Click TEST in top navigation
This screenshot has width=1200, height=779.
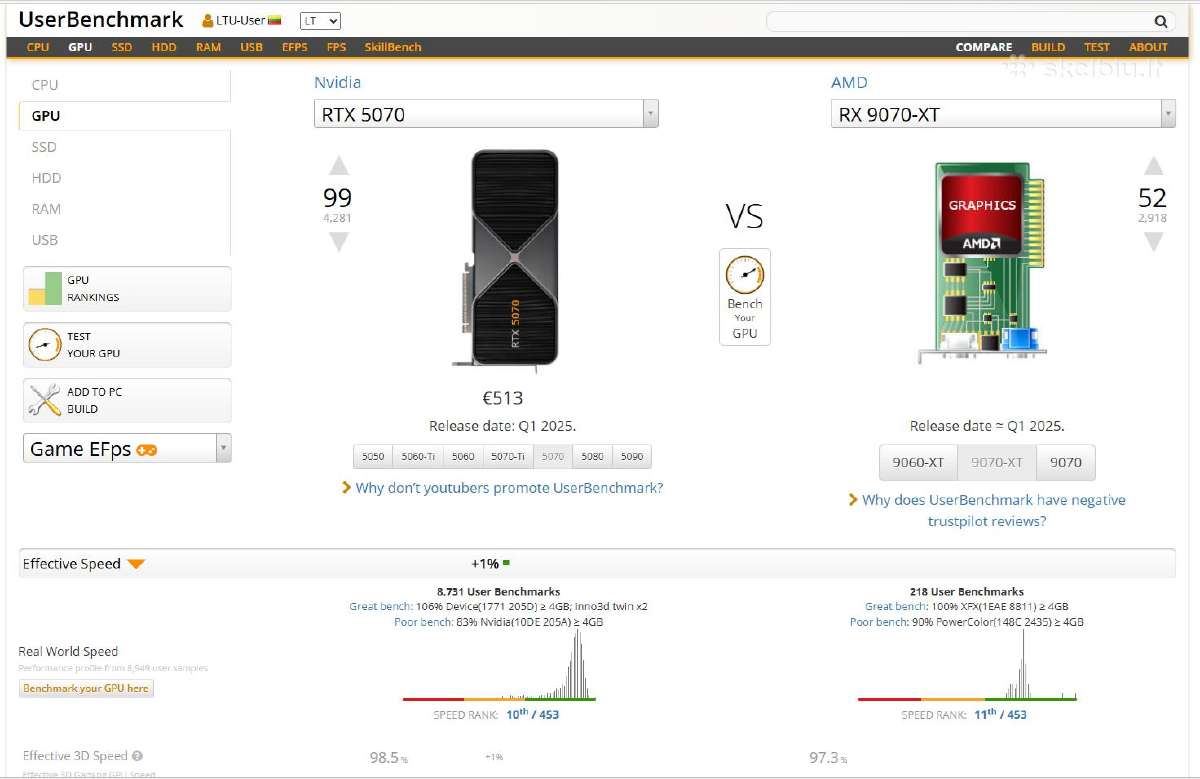pos(1097,47)
